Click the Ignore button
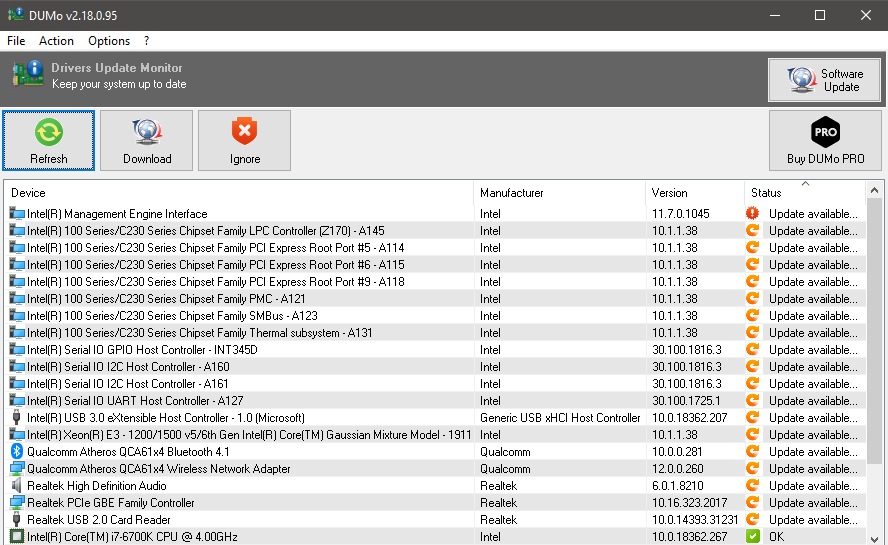 pos(245,140)
